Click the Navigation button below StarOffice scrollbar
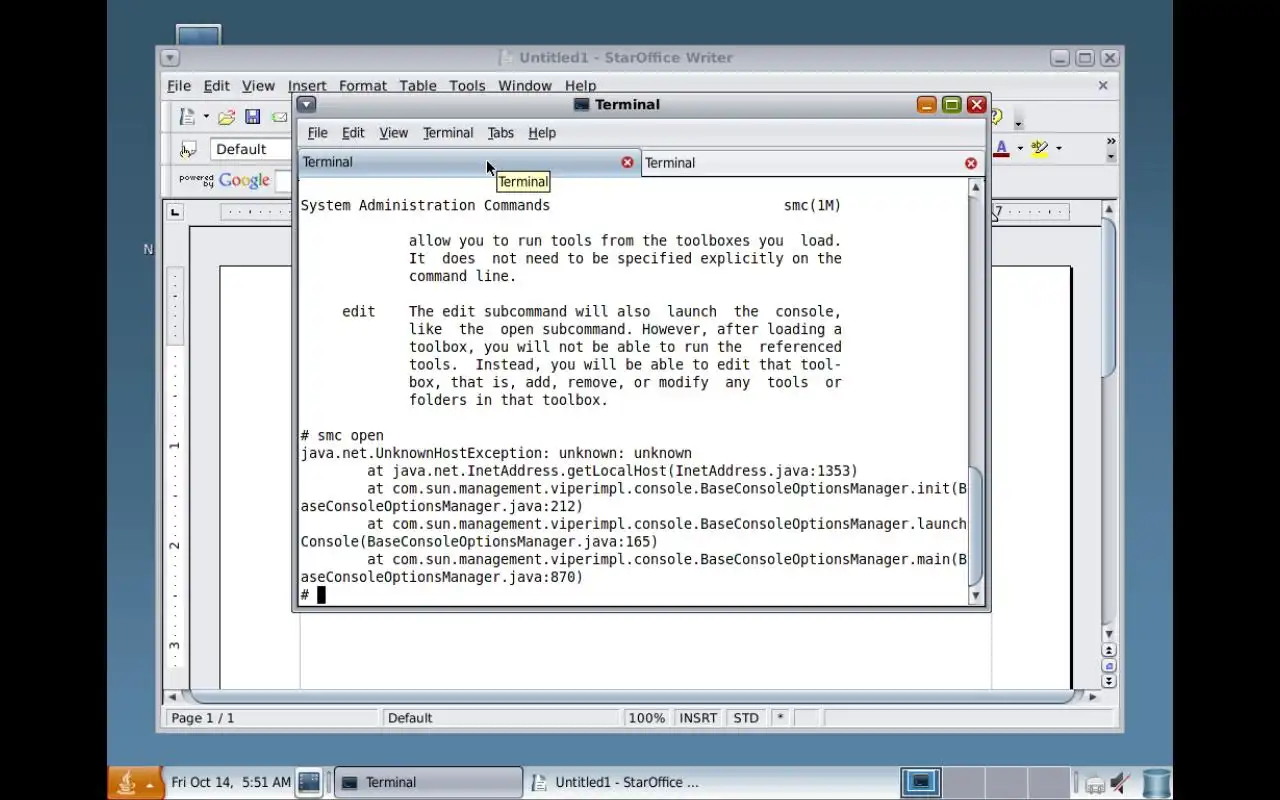1280x800 pixels. 1108,666
